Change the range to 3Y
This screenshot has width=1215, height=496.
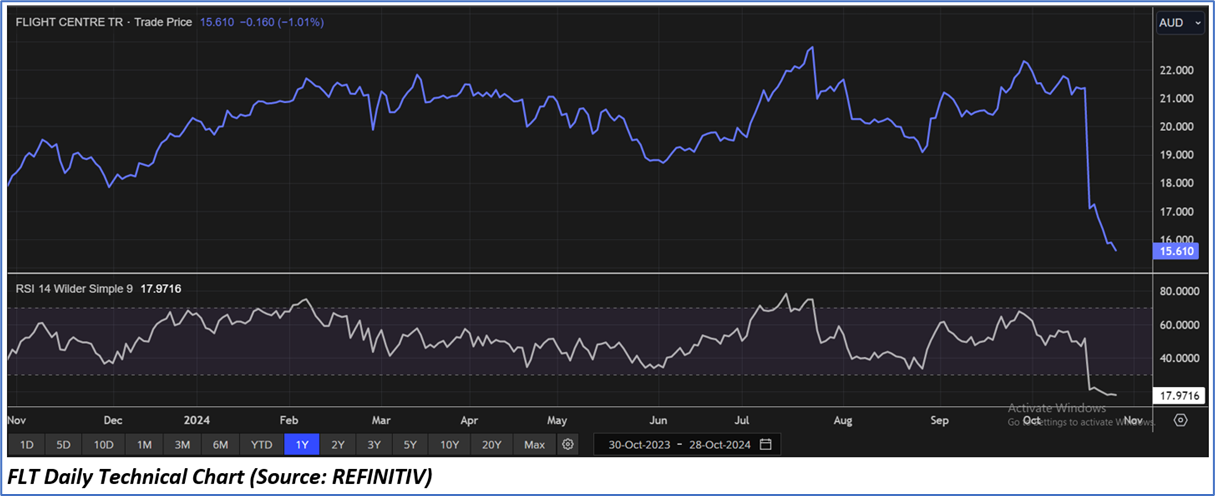(373, 444)
